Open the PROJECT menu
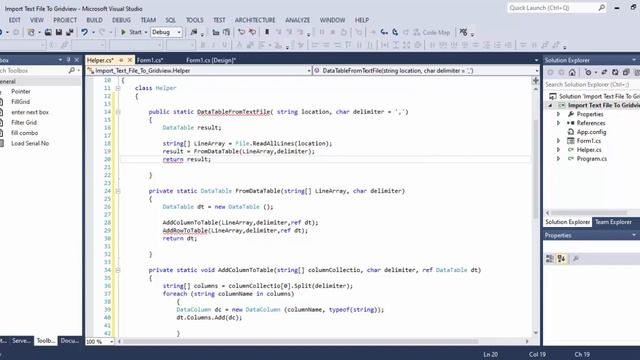Screen dimensions: 640x360 point(65,20)
